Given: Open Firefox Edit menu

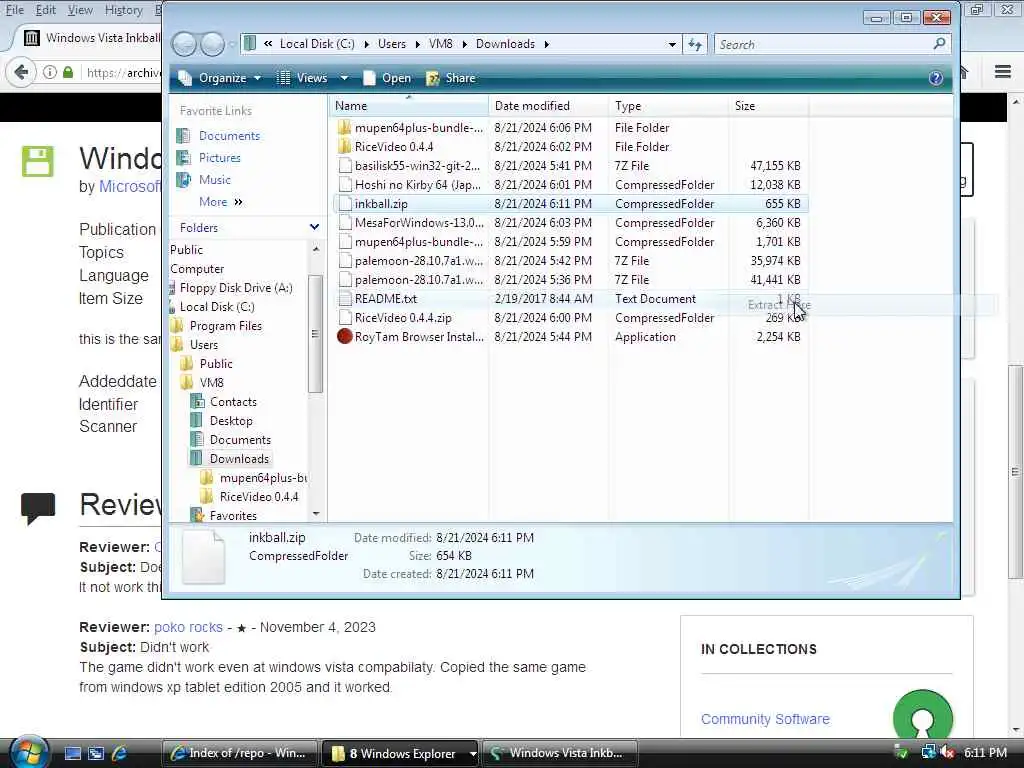Looking at the screenshot, I should click(46, 10).
